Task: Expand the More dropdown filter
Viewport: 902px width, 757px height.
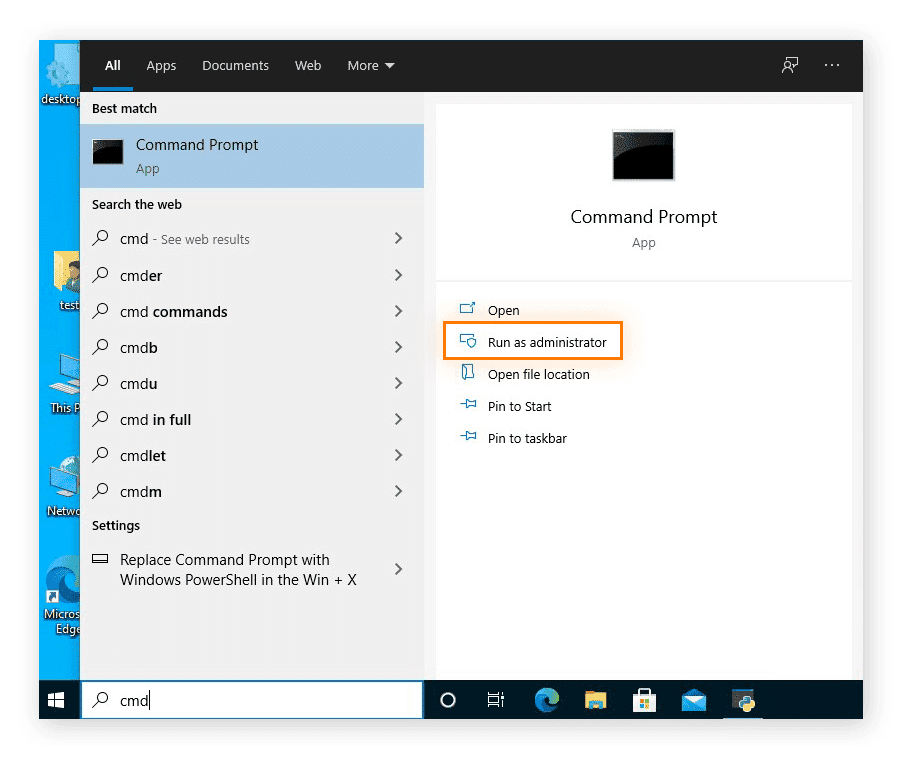Action: click(x=370, y=66)
